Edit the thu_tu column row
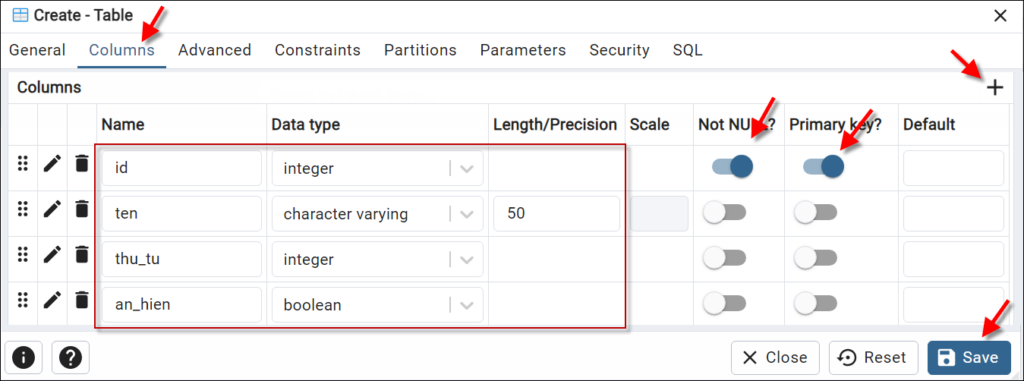1024x381 pixels. click(x=52, y=254)
